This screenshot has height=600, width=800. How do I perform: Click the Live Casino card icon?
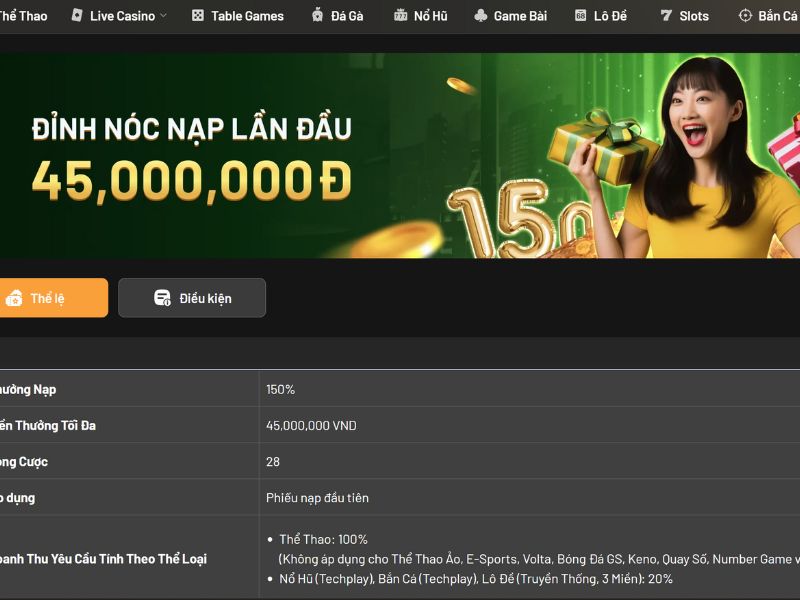click(x=77, y=15)
